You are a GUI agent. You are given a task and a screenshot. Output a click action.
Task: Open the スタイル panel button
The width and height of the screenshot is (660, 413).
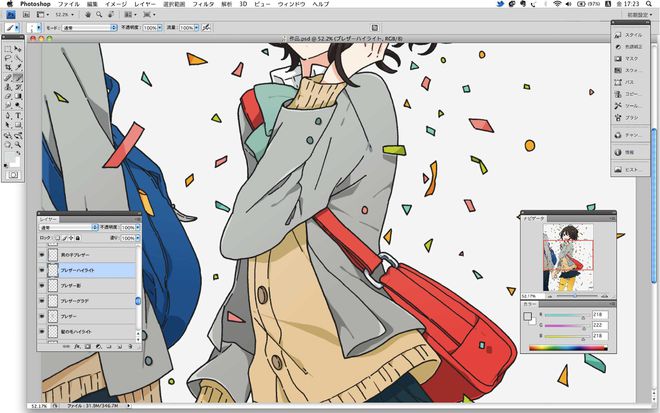[x=629, y=35]
